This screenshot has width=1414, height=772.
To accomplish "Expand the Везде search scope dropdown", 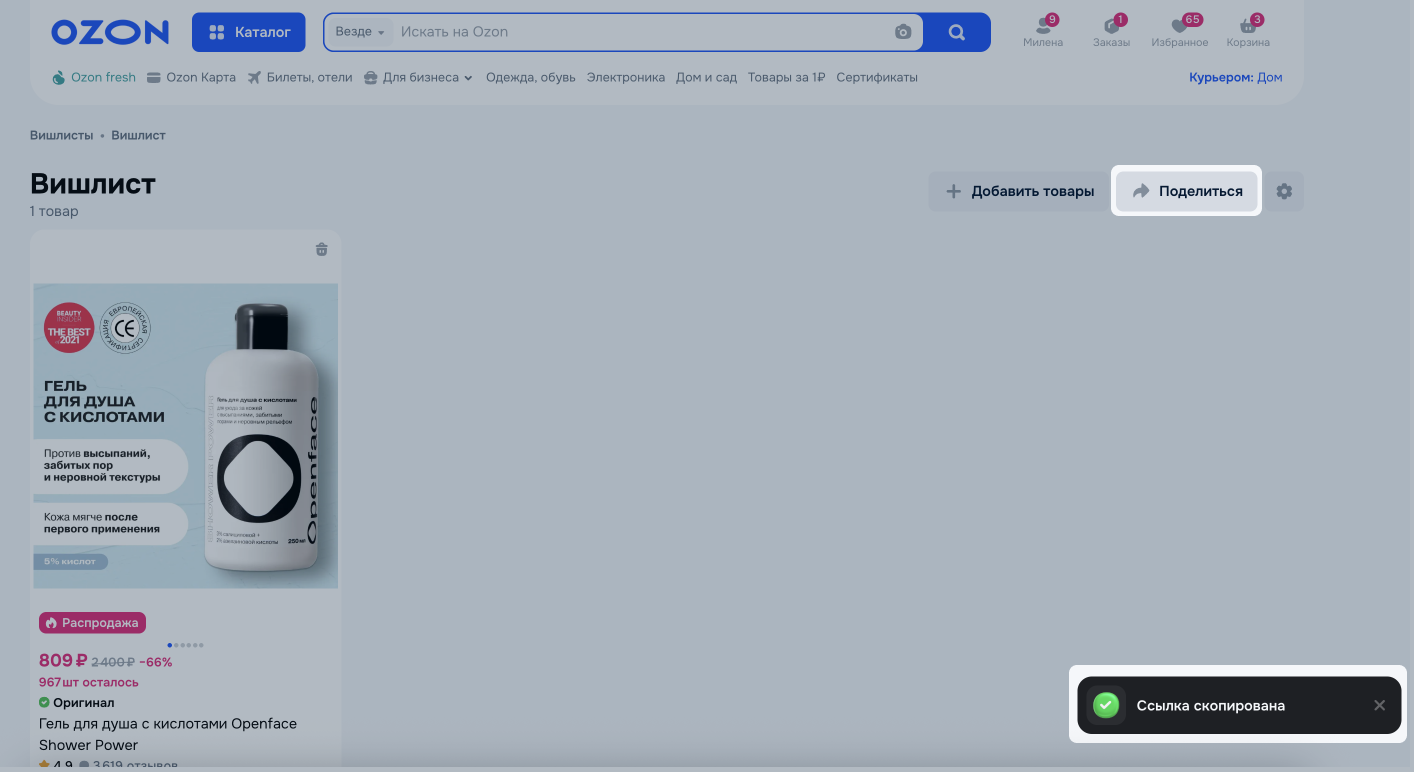I will [360, 32].
